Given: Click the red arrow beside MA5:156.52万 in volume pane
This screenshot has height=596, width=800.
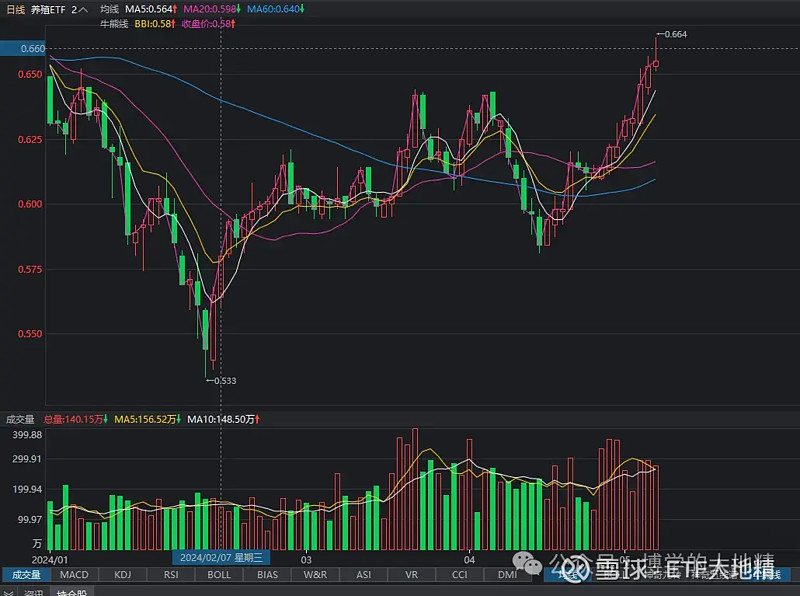Looking at the screenshot, I should 180,419.
